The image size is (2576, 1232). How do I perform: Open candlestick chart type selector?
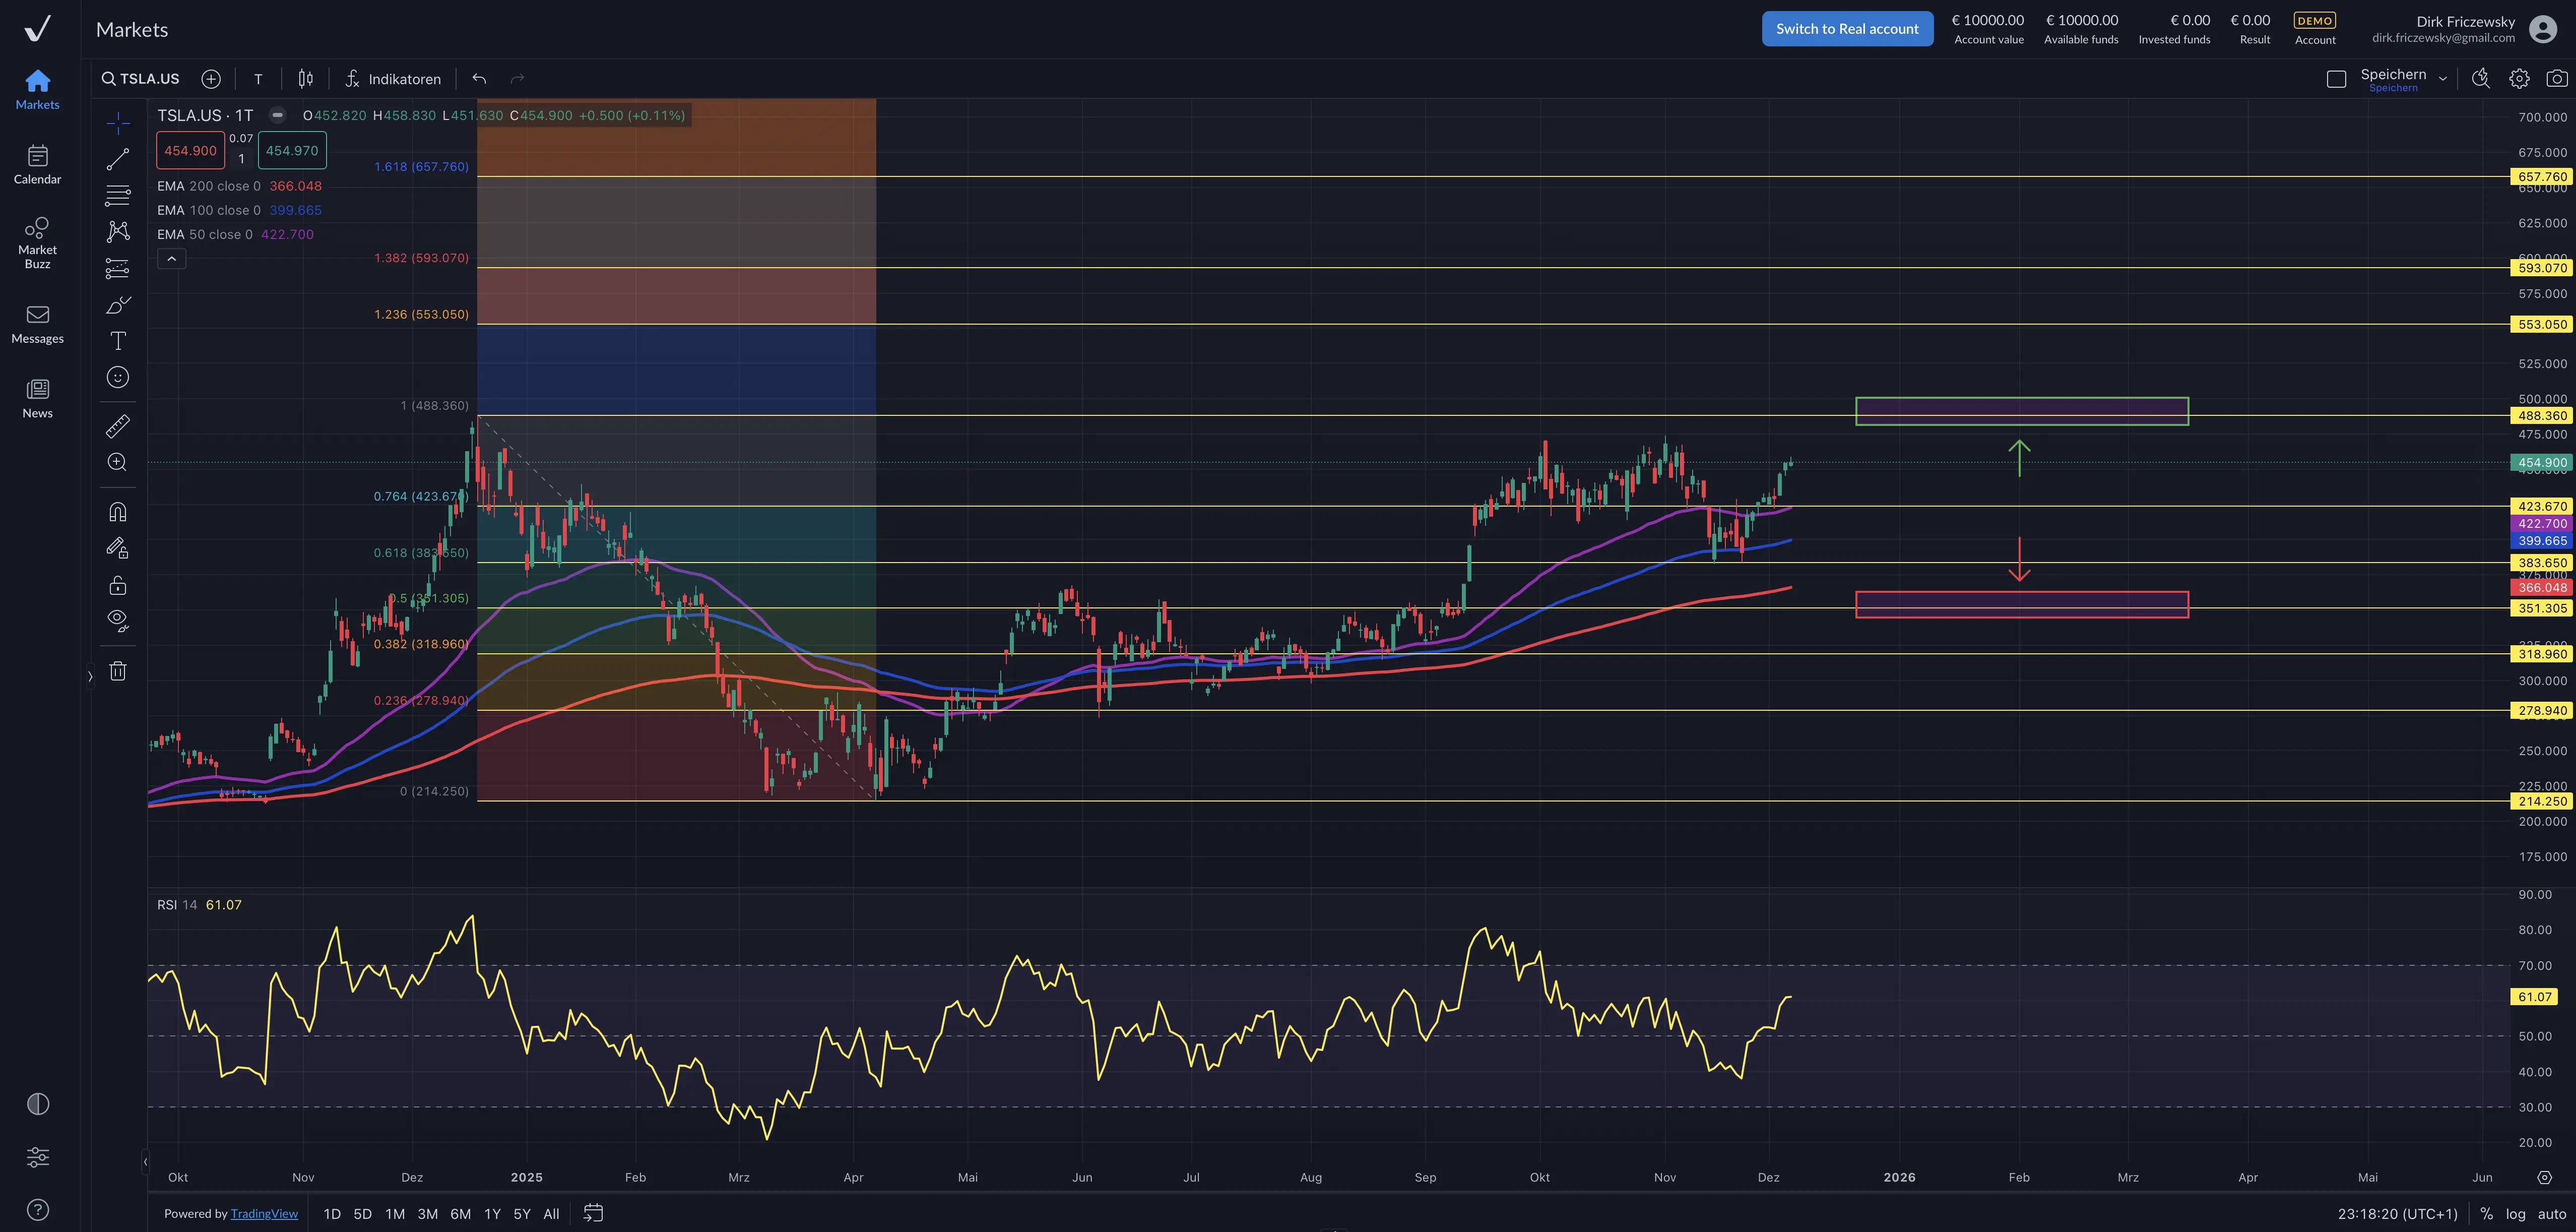pos(306,79)
